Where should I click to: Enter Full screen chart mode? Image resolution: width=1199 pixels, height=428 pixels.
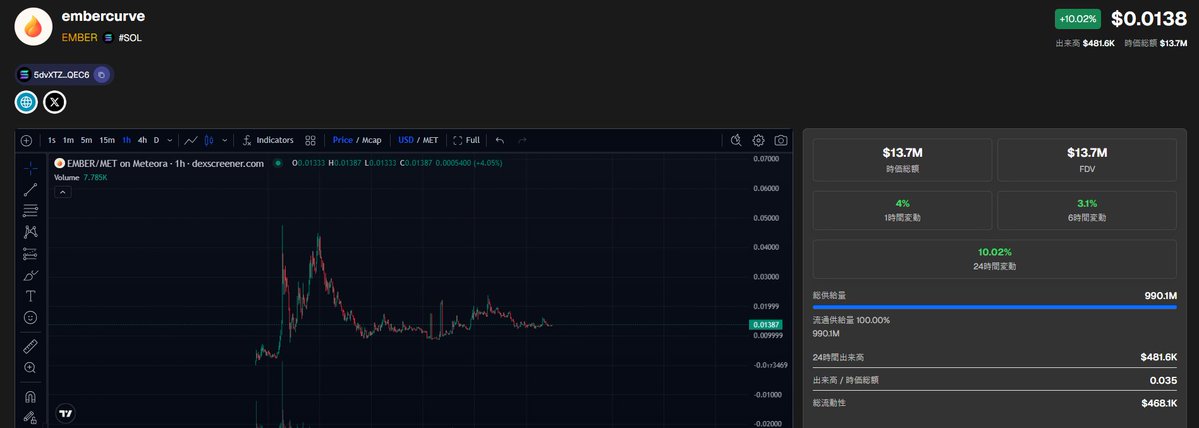(466, 141)
